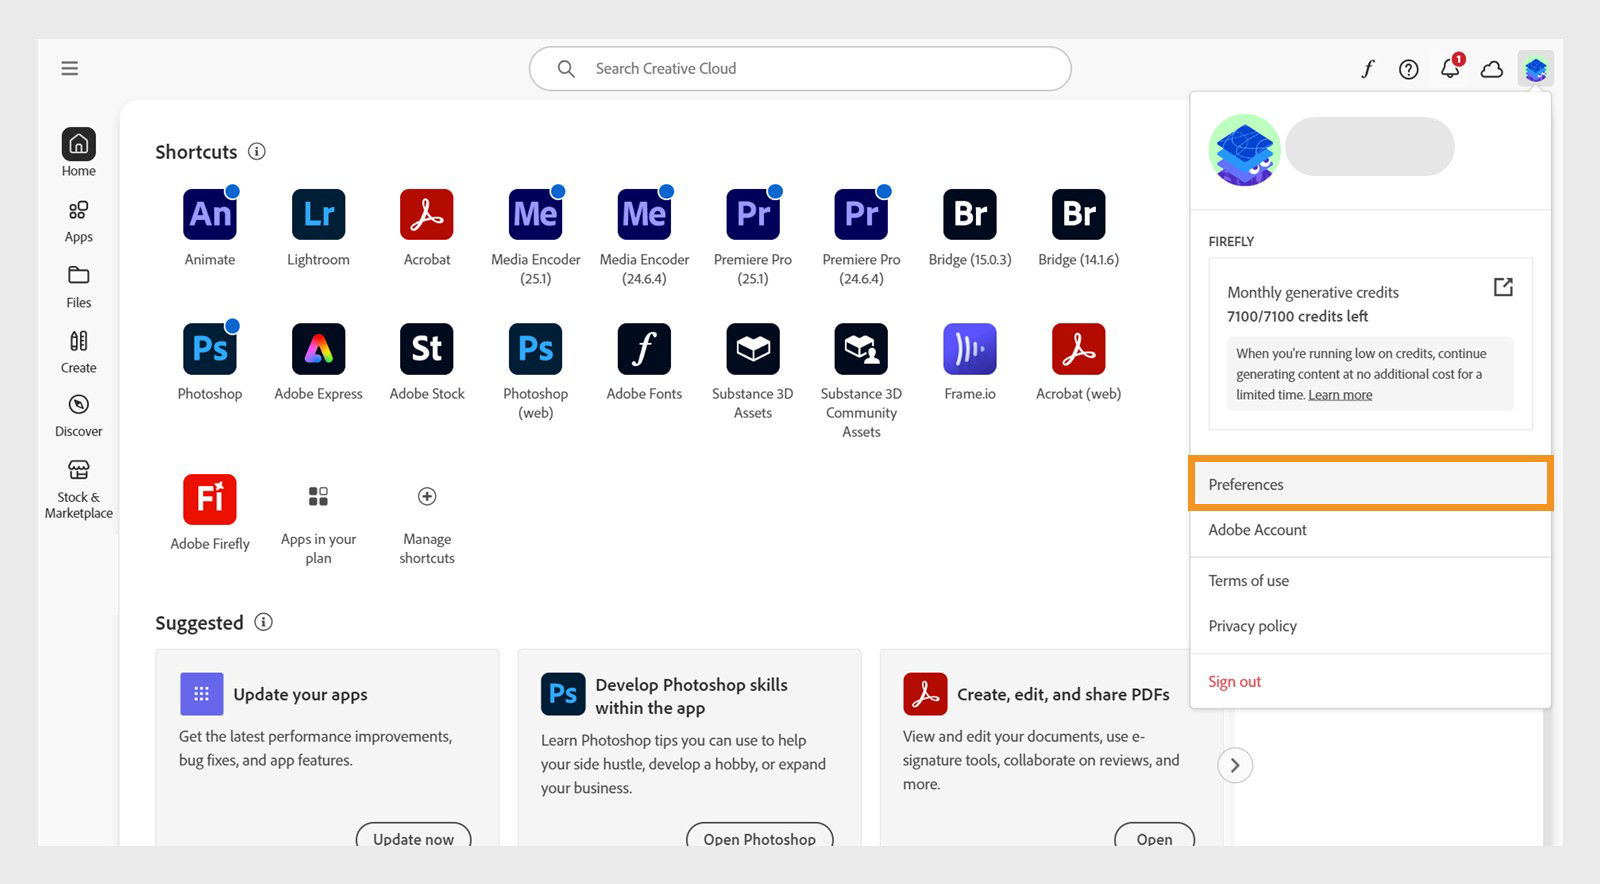
Task: Select Preferences in account menu
Action: pos(1370,484)
